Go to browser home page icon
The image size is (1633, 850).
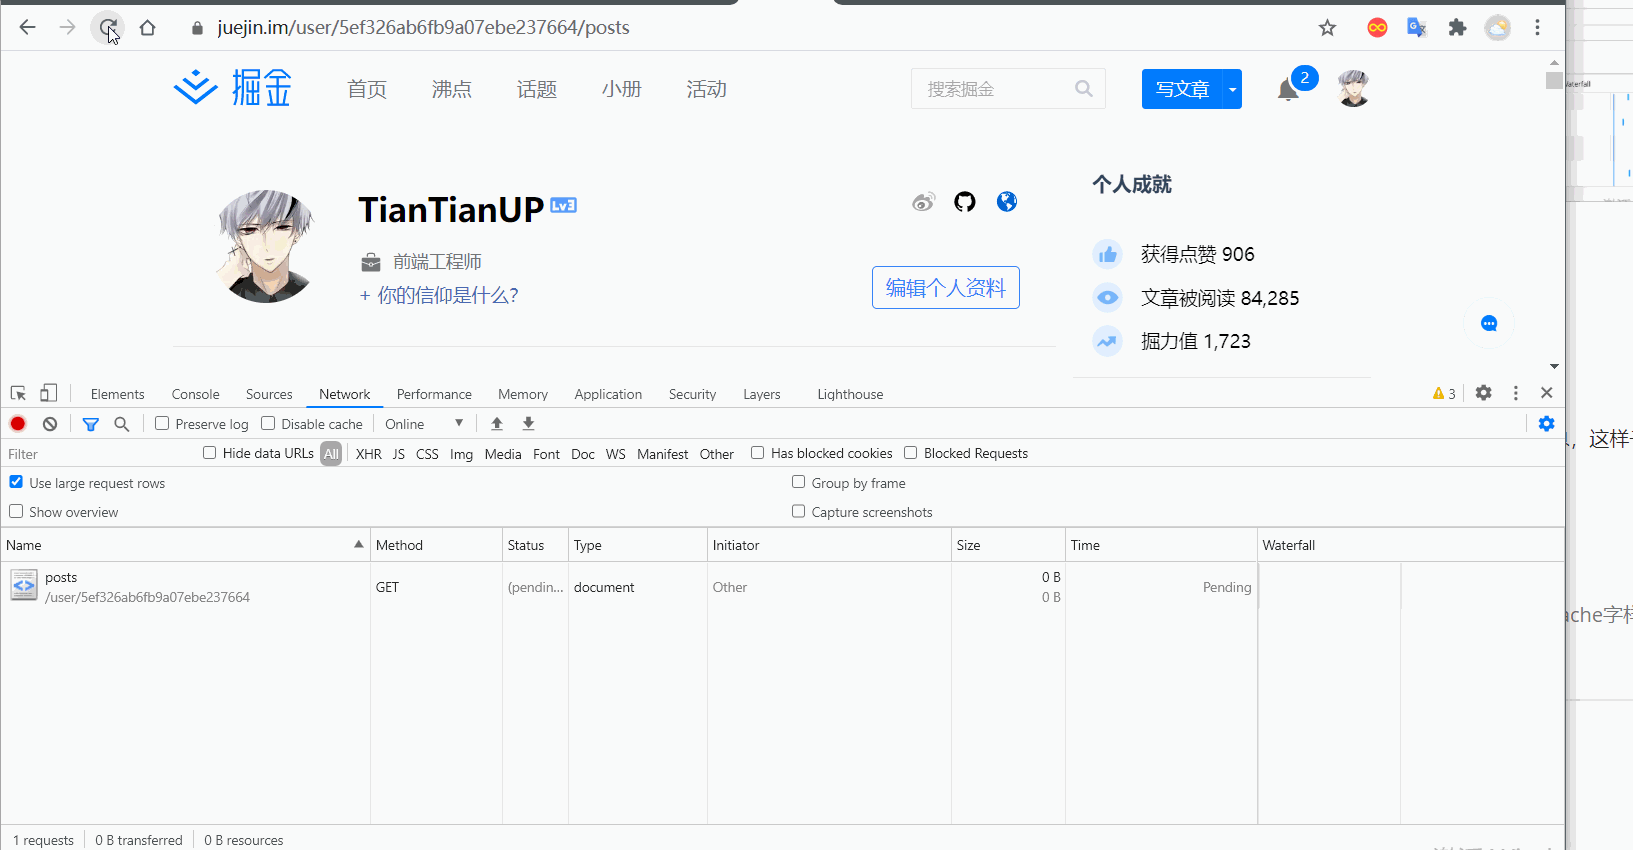tap(147, 27)
